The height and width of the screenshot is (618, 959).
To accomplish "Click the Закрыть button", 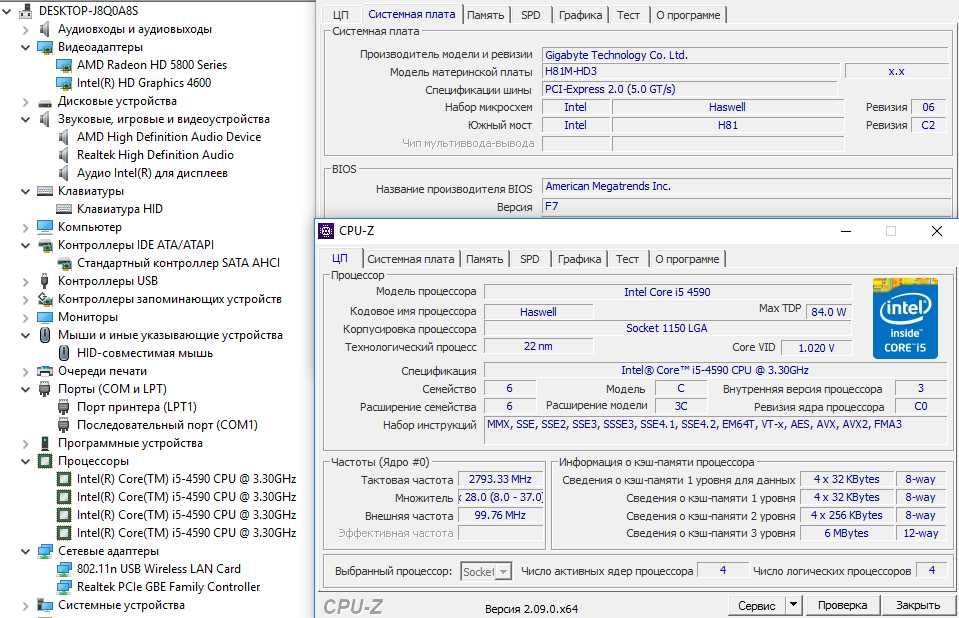I will [x=918, y=605].
